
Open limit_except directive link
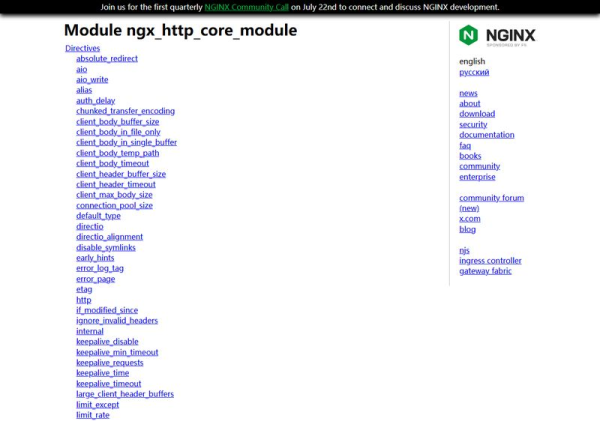(x=98, y=405)
